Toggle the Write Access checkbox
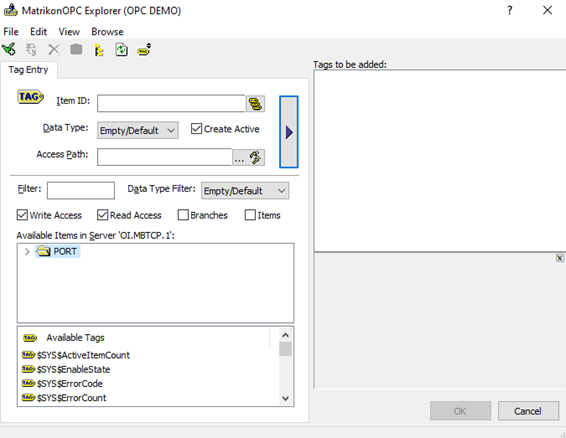 click(22, 215)
